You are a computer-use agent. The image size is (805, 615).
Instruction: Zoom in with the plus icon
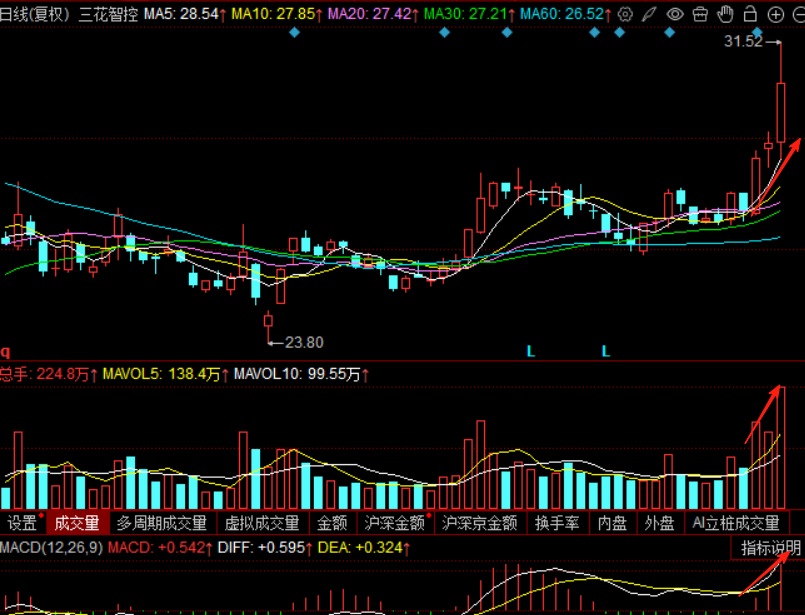(775, 15)
